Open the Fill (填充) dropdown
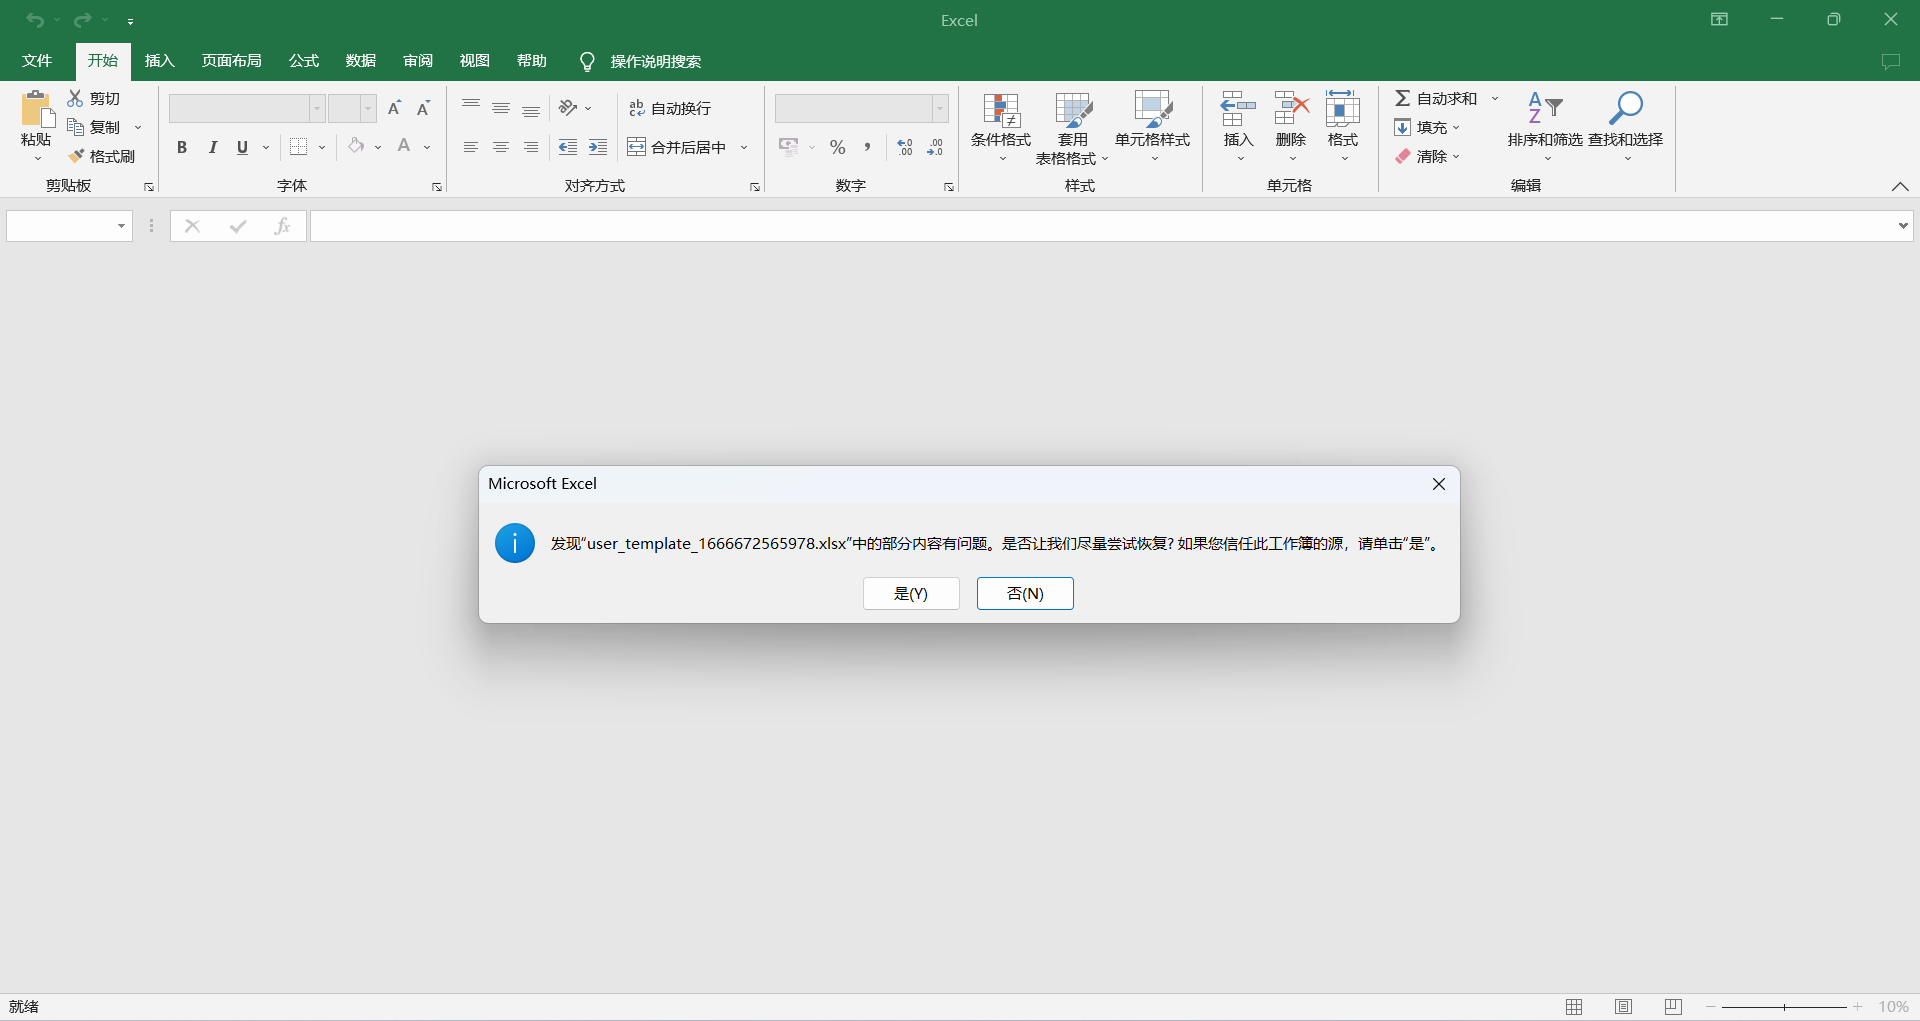This screenshot has height=1021, width=1920. (1427, 127)
